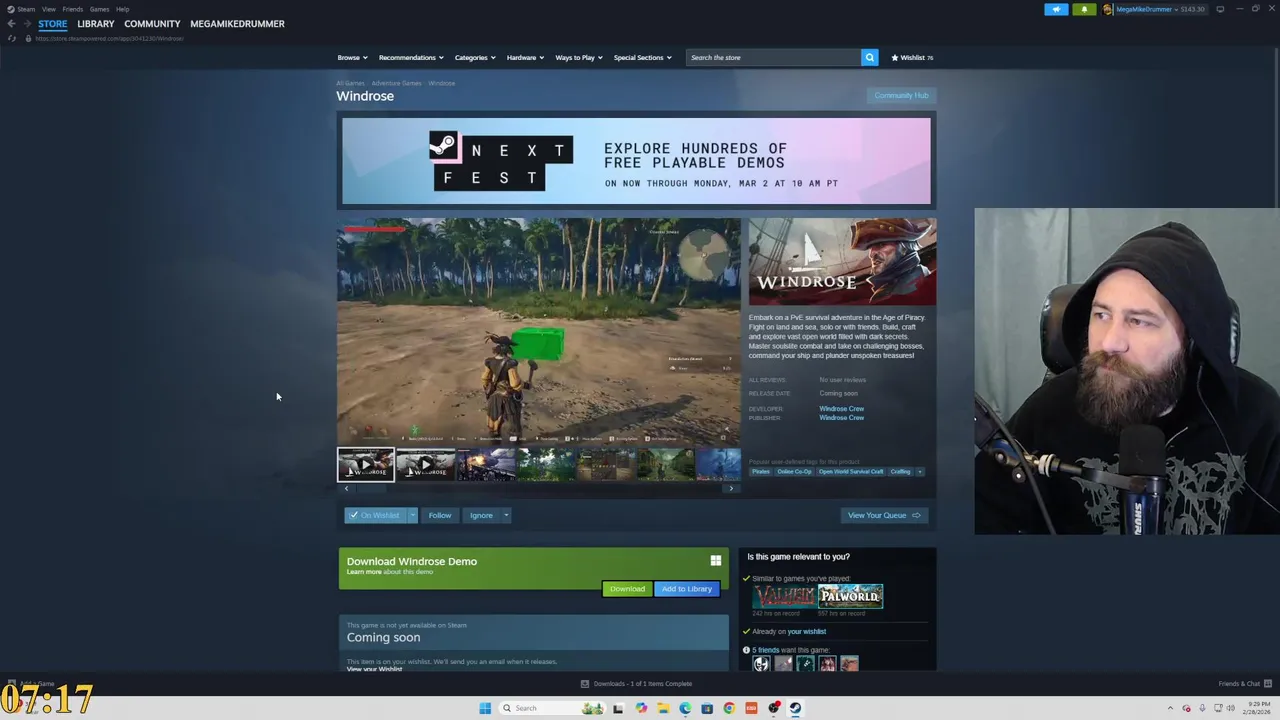The height and width of the screenshot is (720, 1280).
Task: Click the Ignore button
Action: [481, 515]
